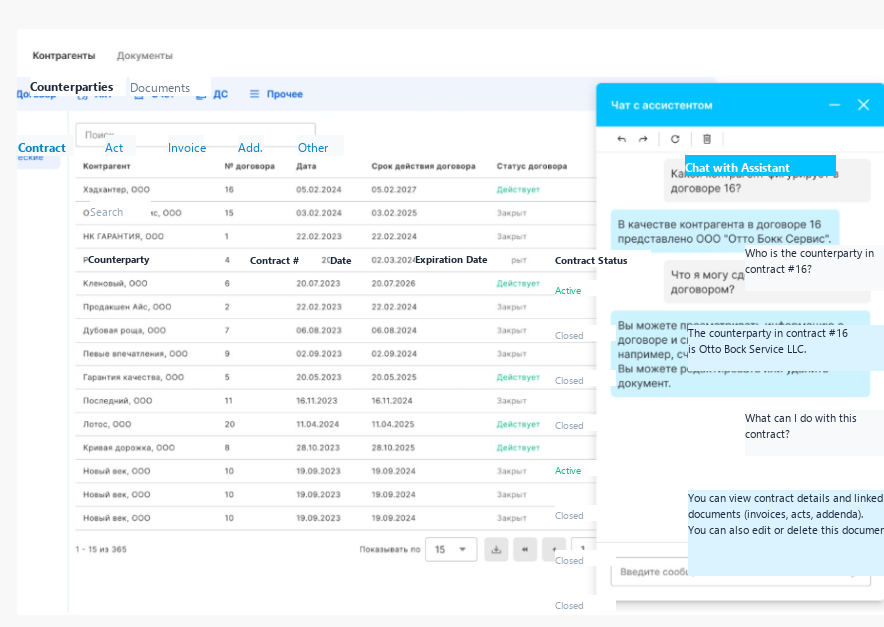
Task: Select the Хэдхантер, ООО row
Action: click(x=336, y=190)
